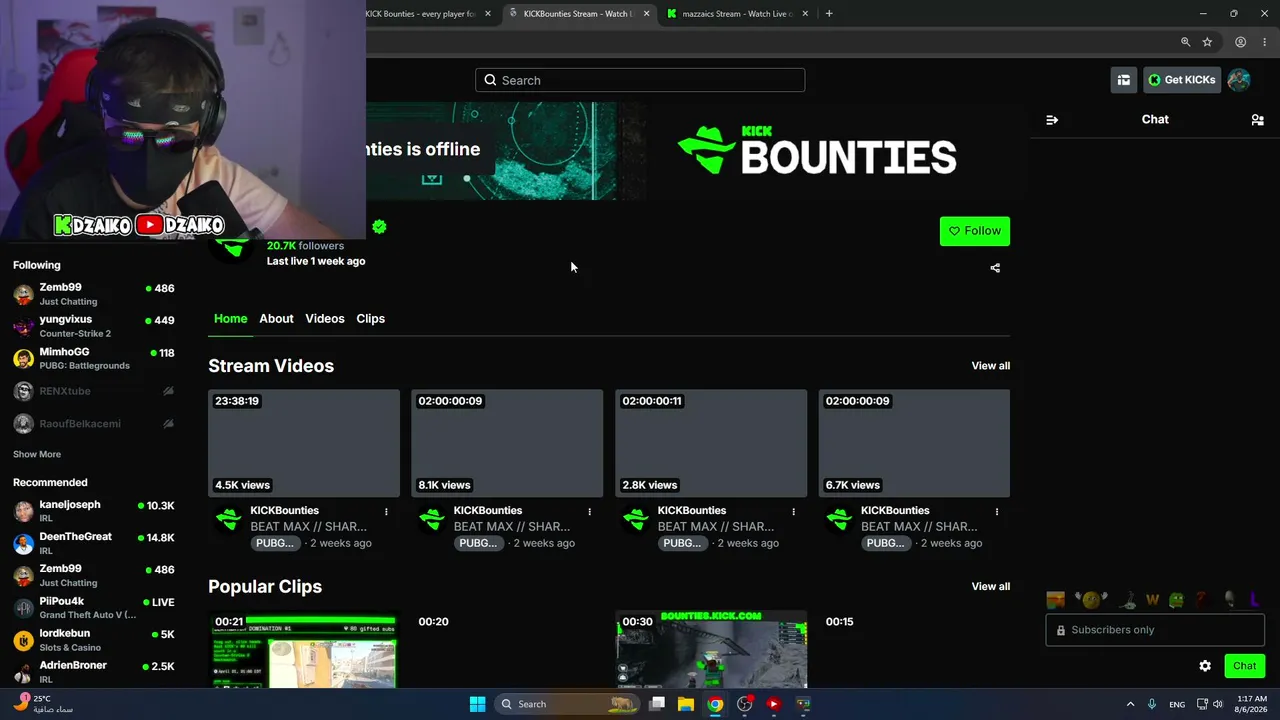Open options menu for 8.1K views video

pos(589,512)
